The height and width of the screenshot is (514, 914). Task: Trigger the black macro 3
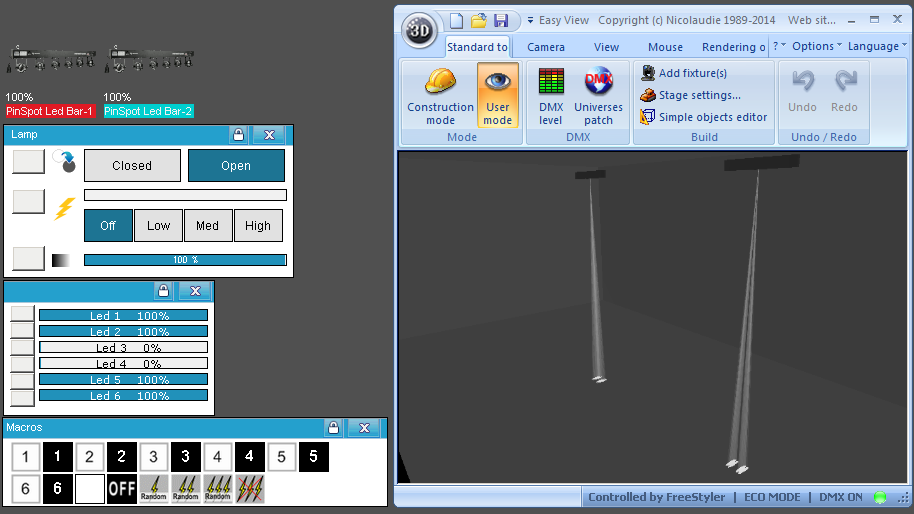pos(185,456)
